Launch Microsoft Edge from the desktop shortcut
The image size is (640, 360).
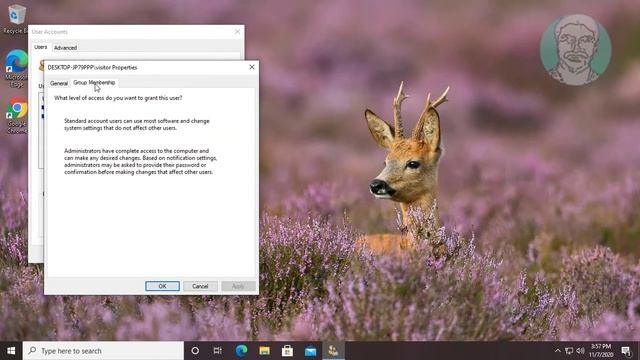pyautogui.click(x=16, y=68)
